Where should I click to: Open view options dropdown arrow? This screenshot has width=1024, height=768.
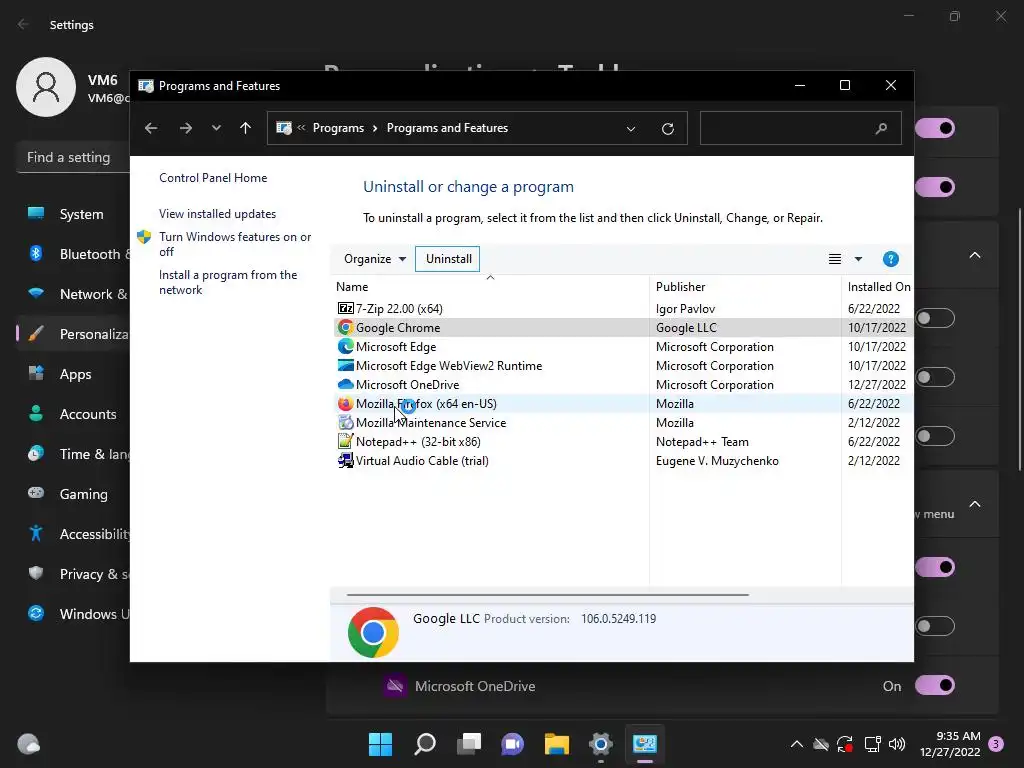[858, 259]
